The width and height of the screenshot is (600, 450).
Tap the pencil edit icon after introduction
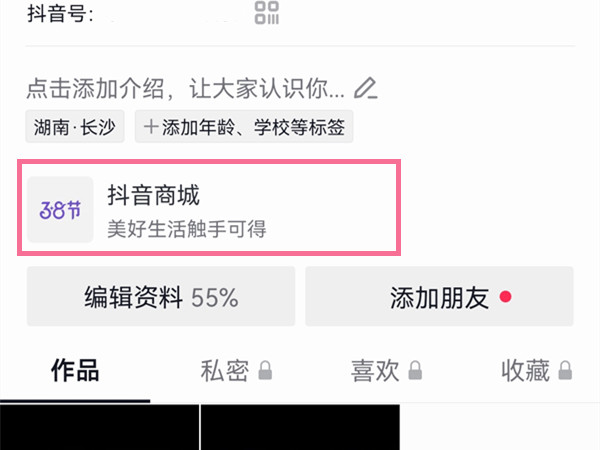[x=365, y=88]
